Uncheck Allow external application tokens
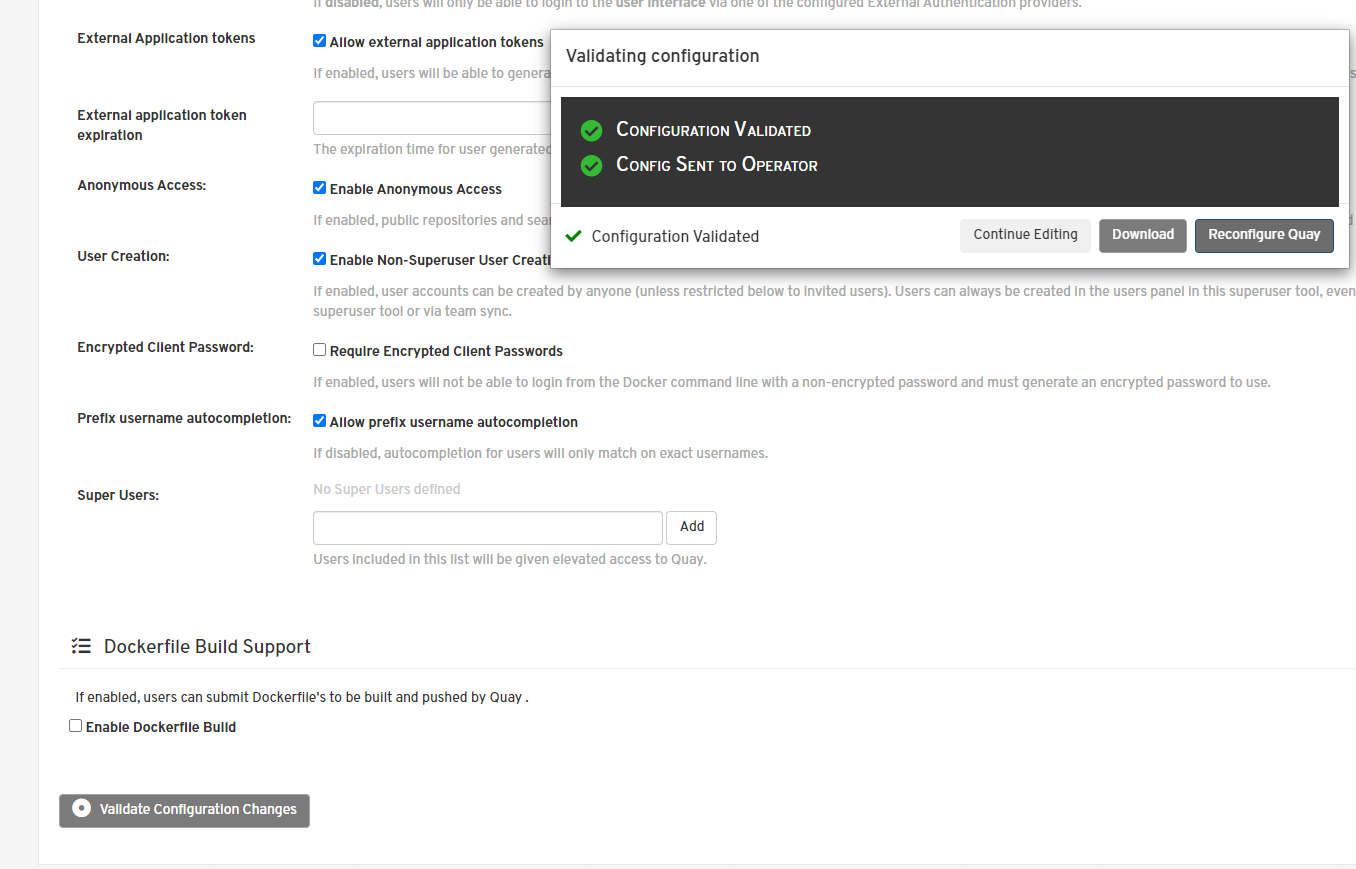The image size is (1356, 869). click(319, 41)
